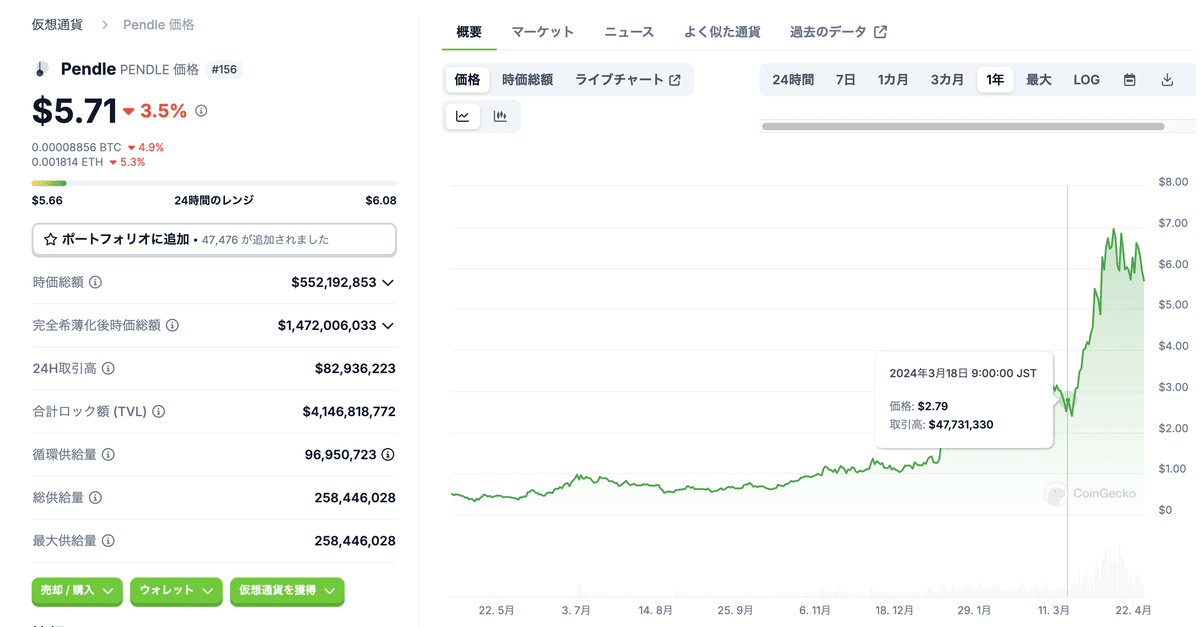The height and width of the screenshot is (627, 1200).
Task: Click the $5.71 current price
Action: (74, 111)
